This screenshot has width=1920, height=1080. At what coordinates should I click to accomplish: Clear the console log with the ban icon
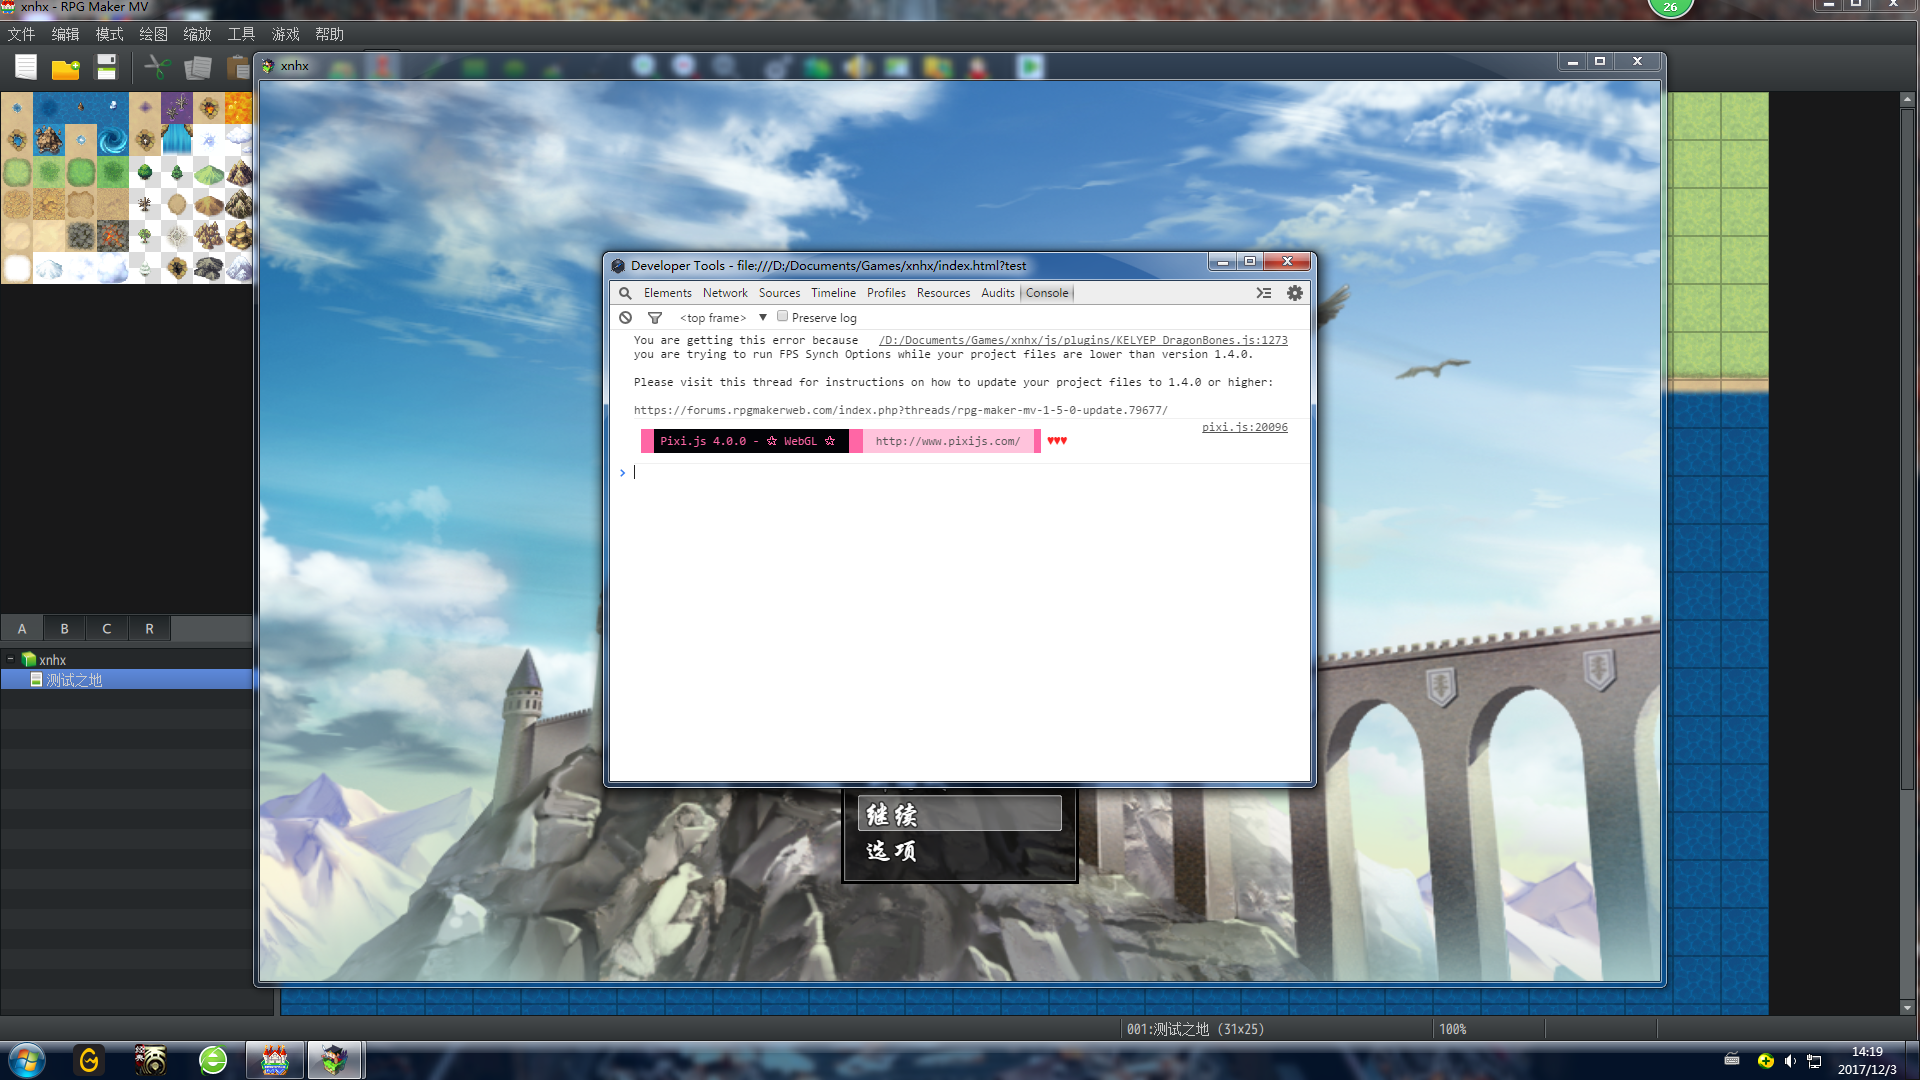(625, 318)
